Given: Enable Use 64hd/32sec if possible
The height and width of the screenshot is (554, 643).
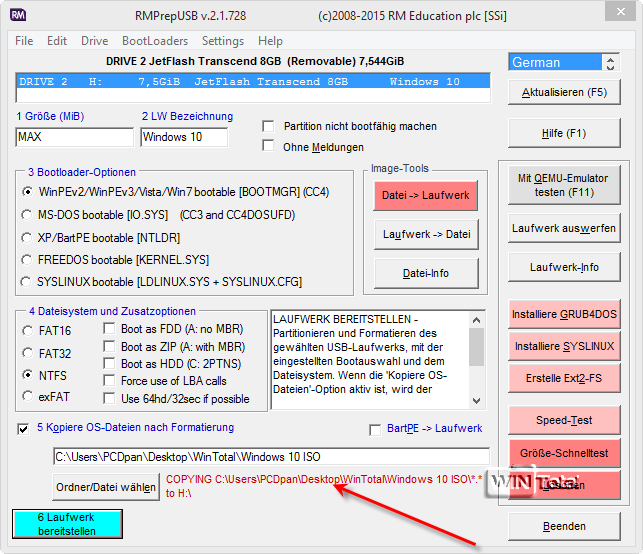Looking at the screenshot, I should pyautogui.click(x=109, y=399).
